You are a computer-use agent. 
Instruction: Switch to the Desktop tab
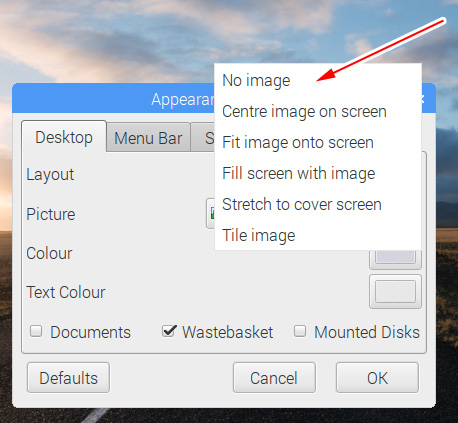64,137
